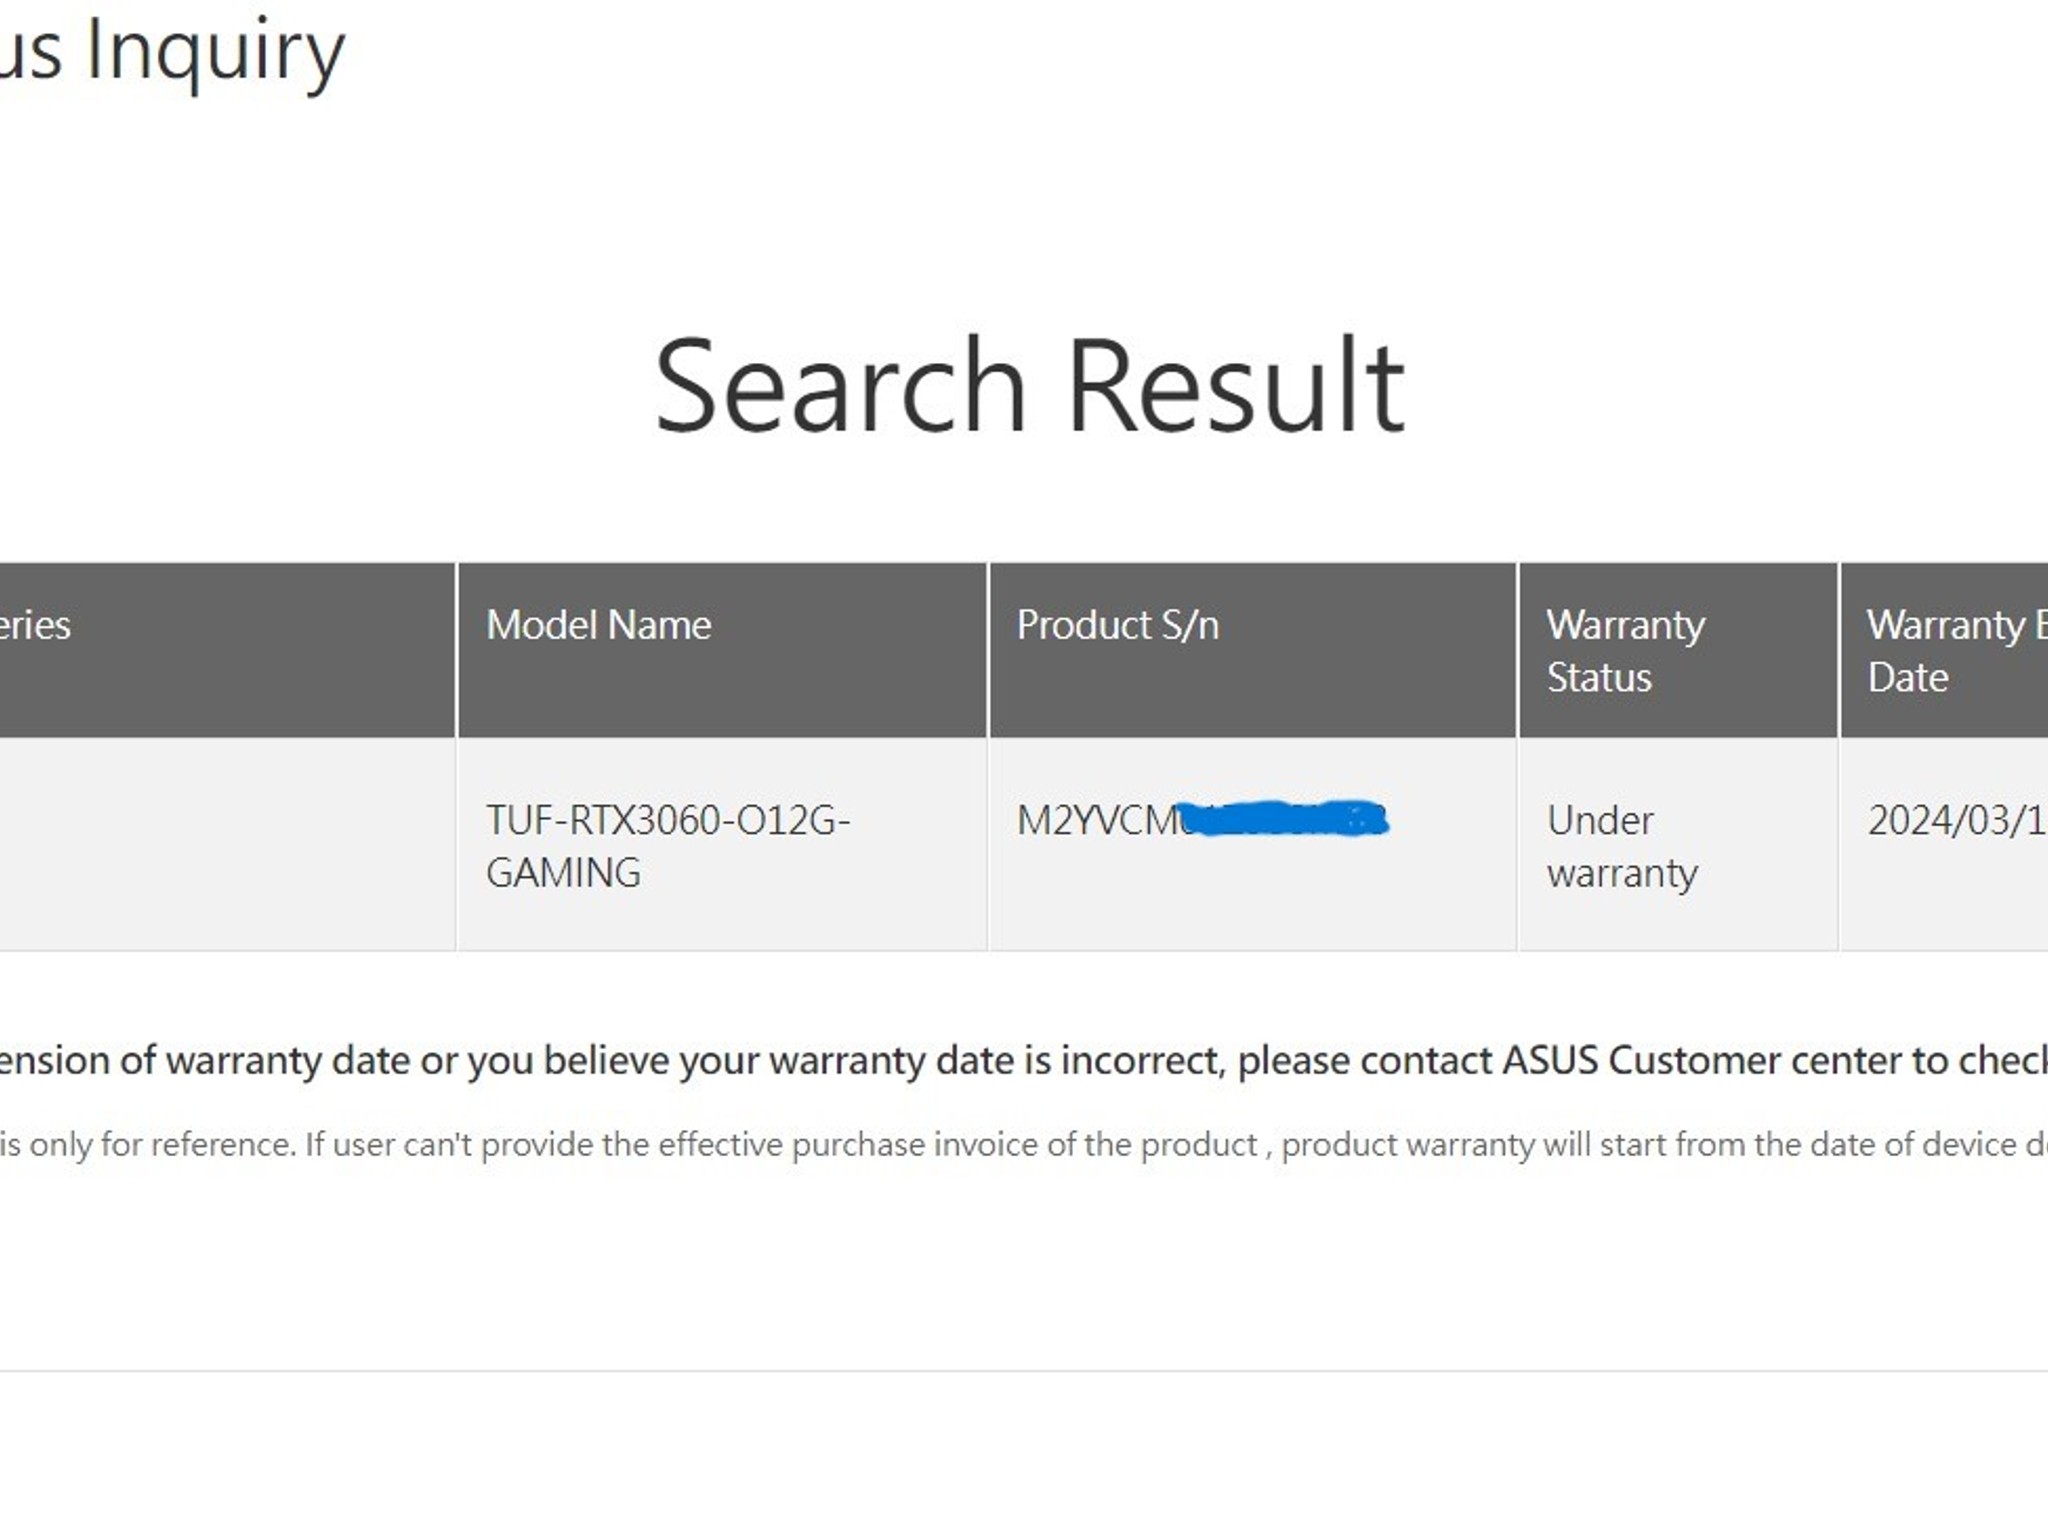The width and height of the screenshot is (2048, 1536).
Task: Select the Under warranty status cell
Action: click(1678, 845)
